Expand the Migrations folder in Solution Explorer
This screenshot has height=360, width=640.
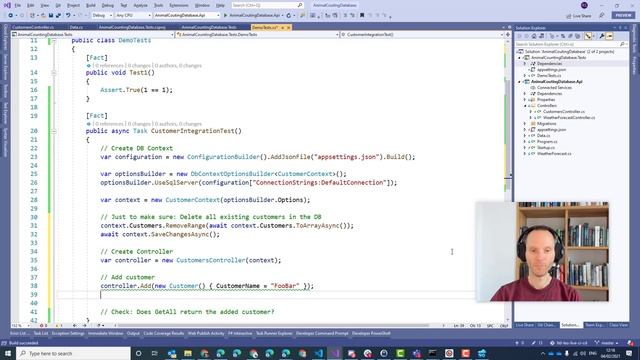[525, 123]
